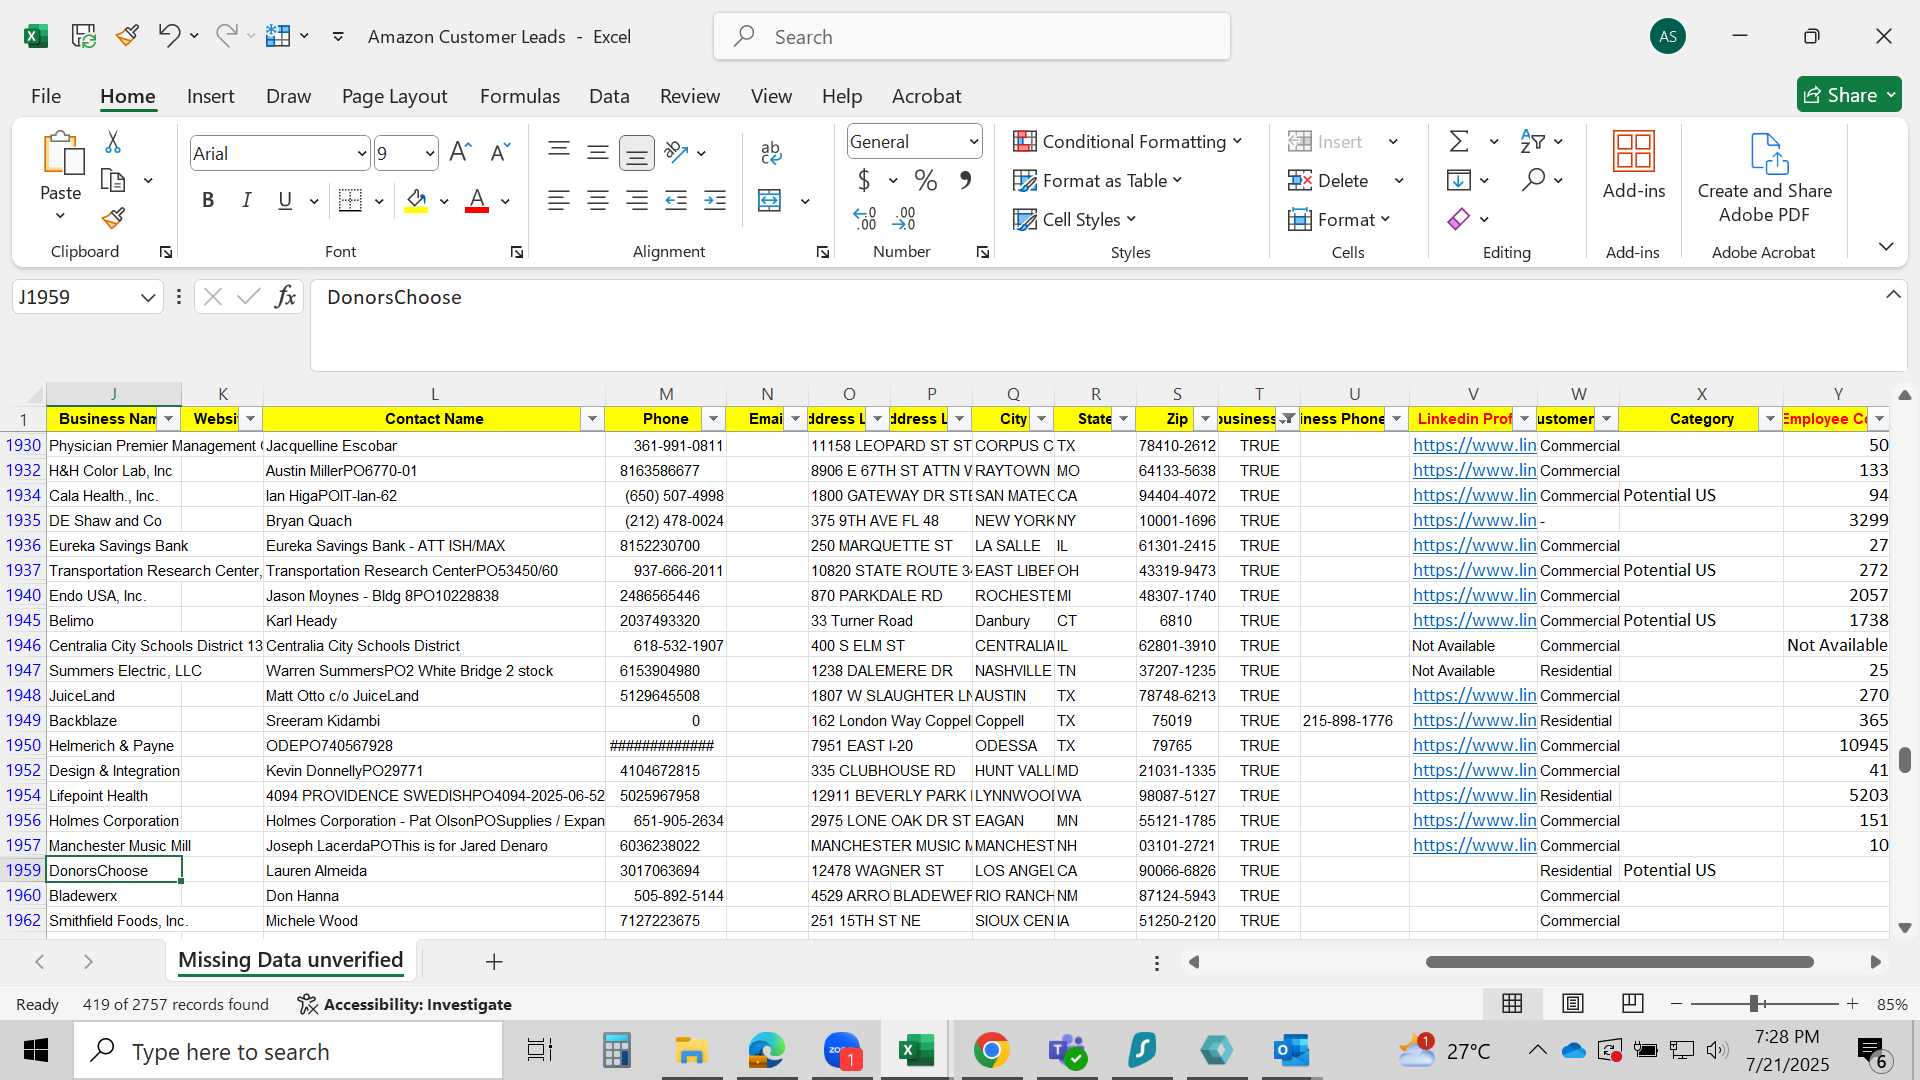The width and height of the screenshot is (1920, 1080).
Task: Click the Comma Style icon
Action: click(965, 181)
